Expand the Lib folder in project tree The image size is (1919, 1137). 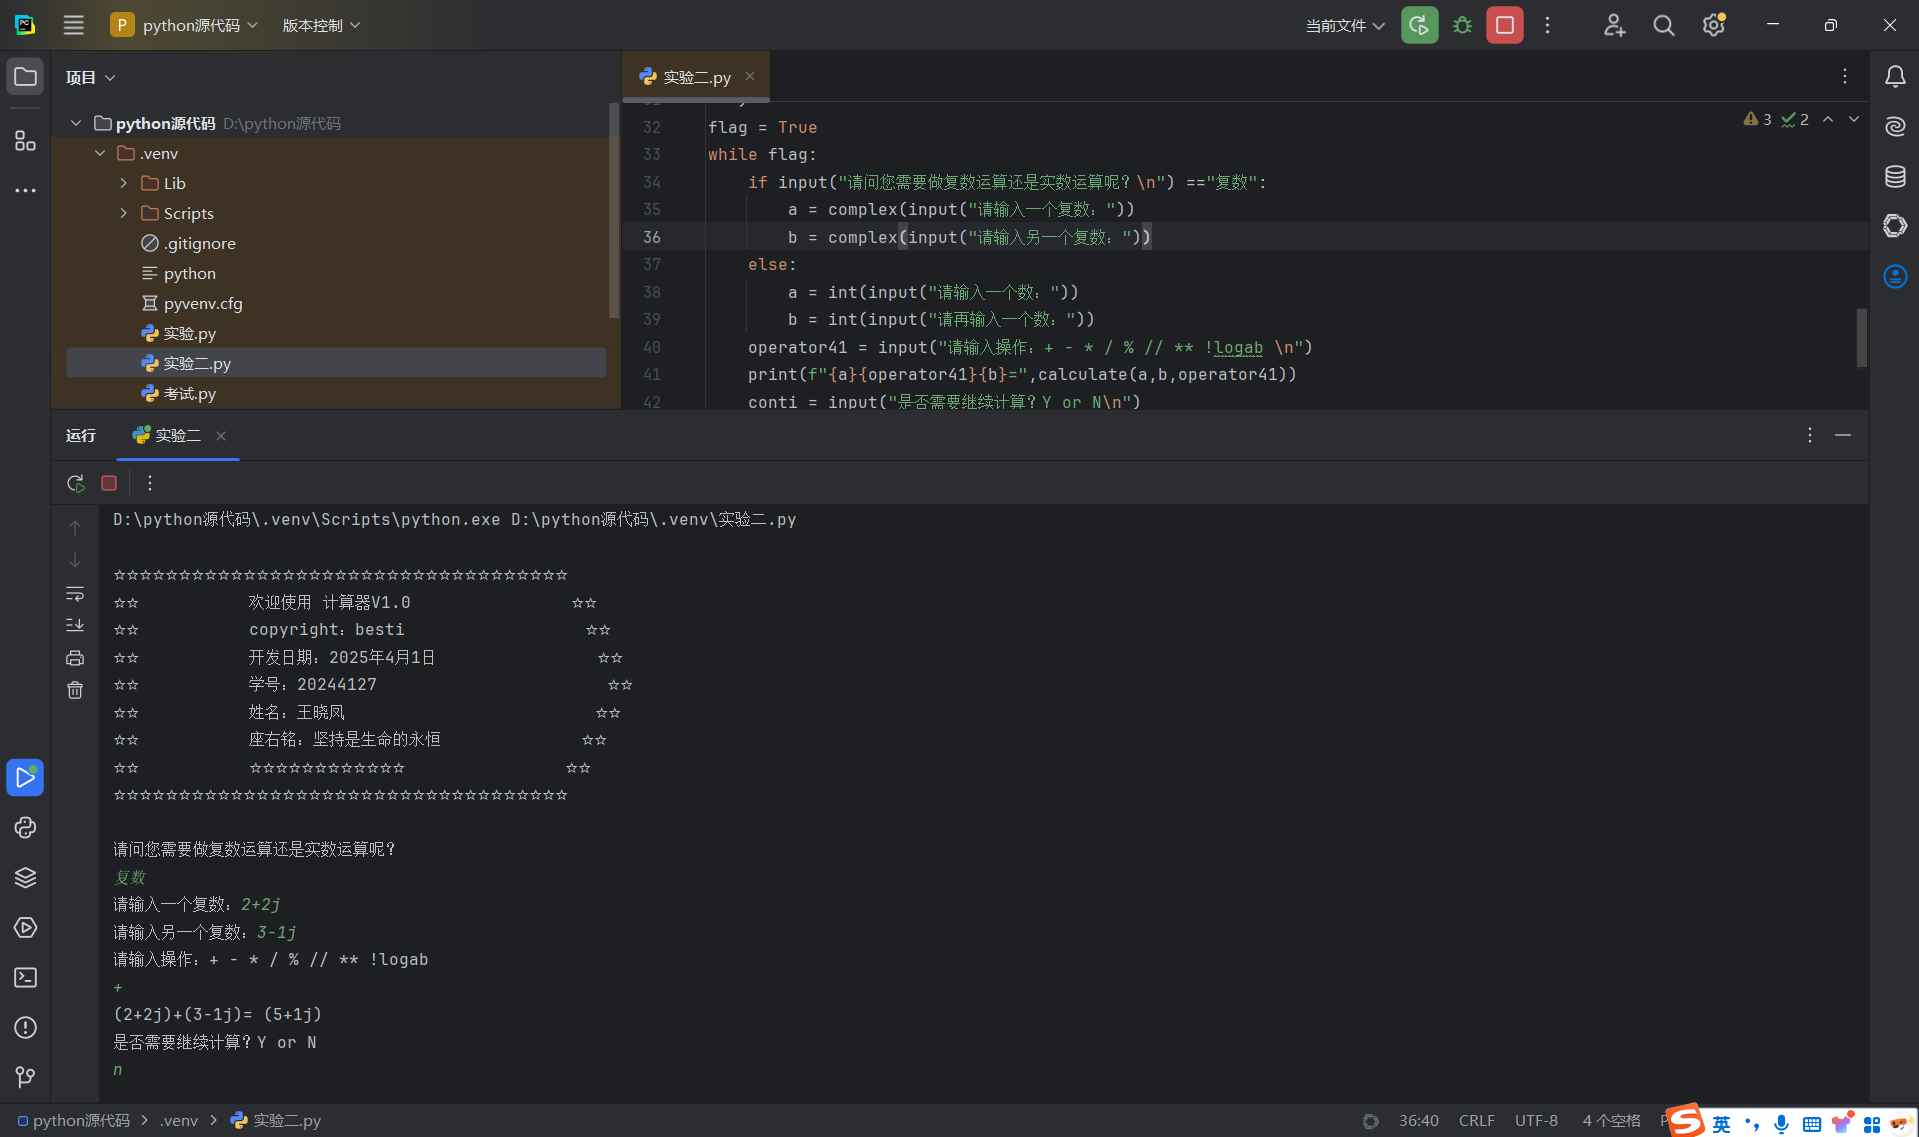point(124,183)
